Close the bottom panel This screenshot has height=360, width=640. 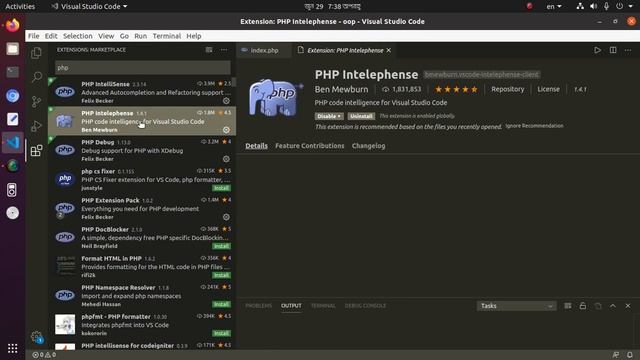click(628, 306)
